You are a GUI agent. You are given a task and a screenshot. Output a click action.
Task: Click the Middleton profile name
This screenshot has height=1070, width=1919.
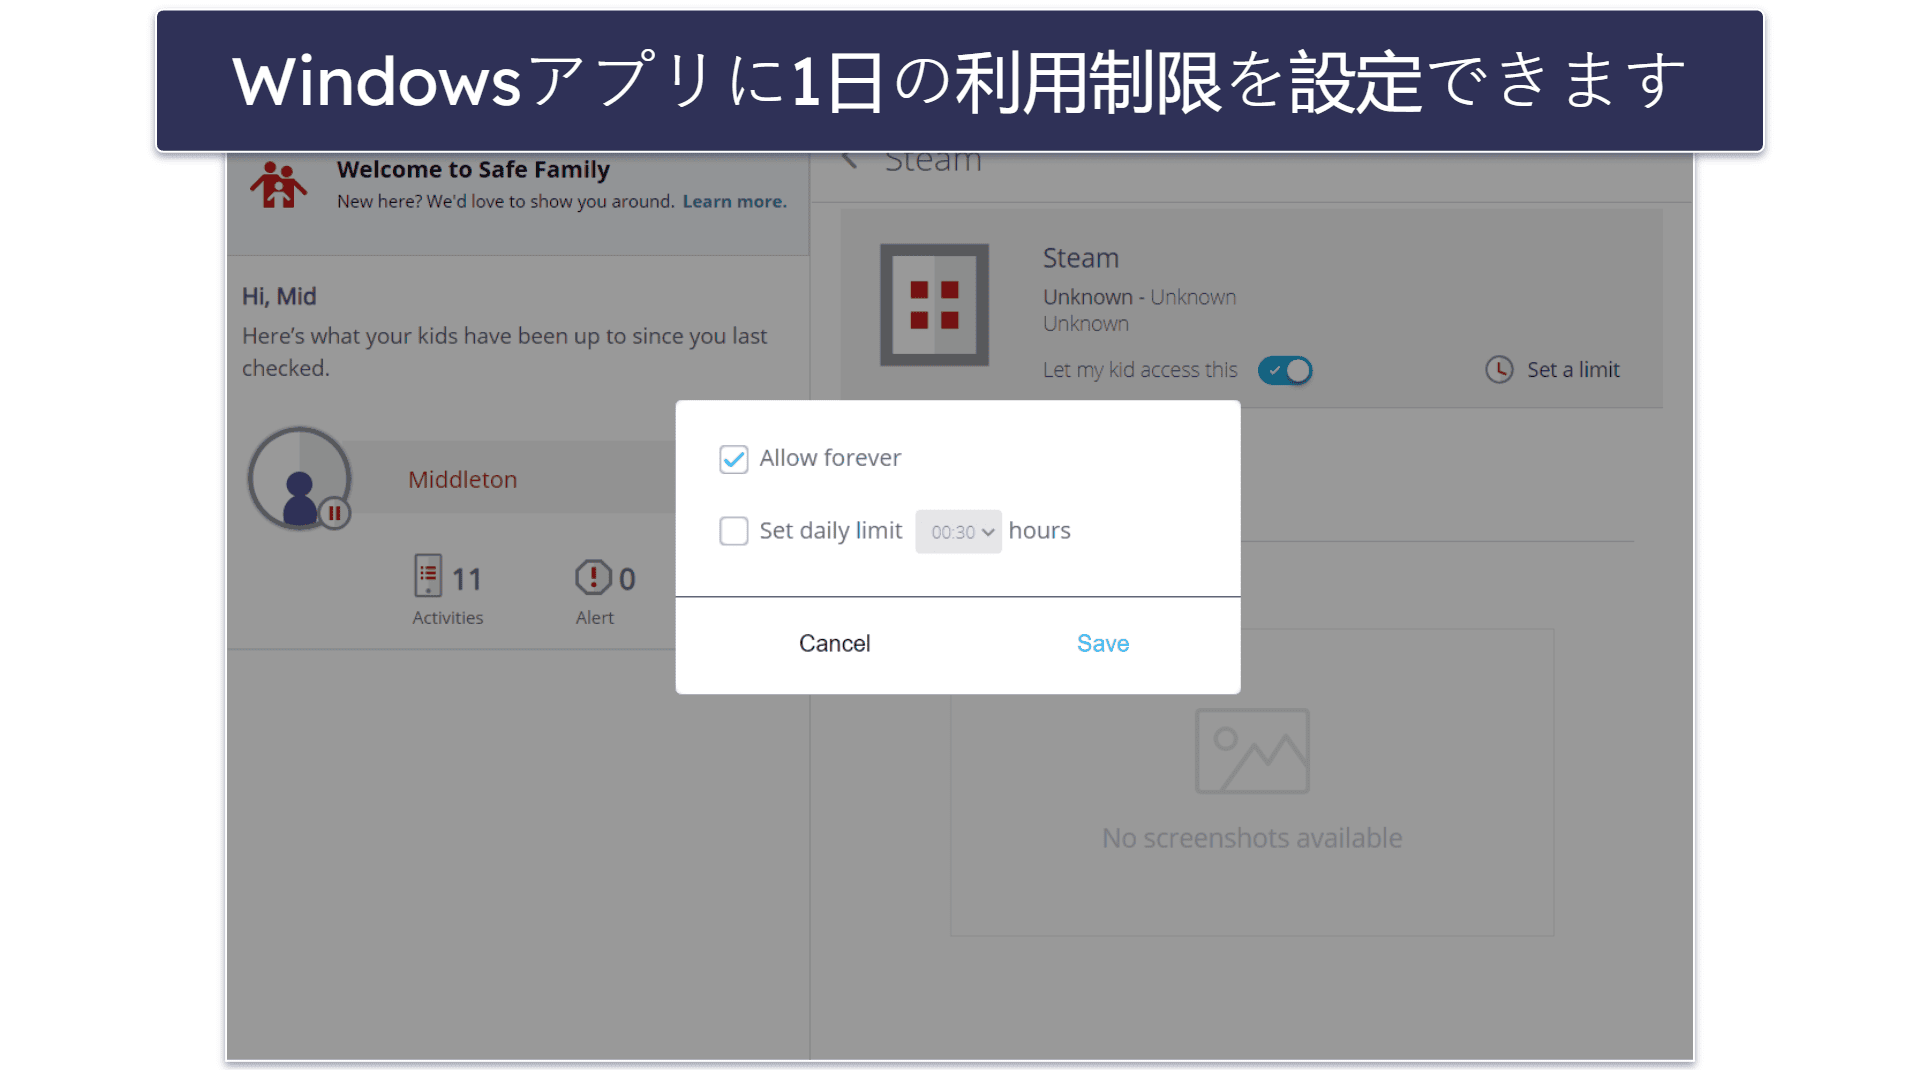tap(463, 480)
